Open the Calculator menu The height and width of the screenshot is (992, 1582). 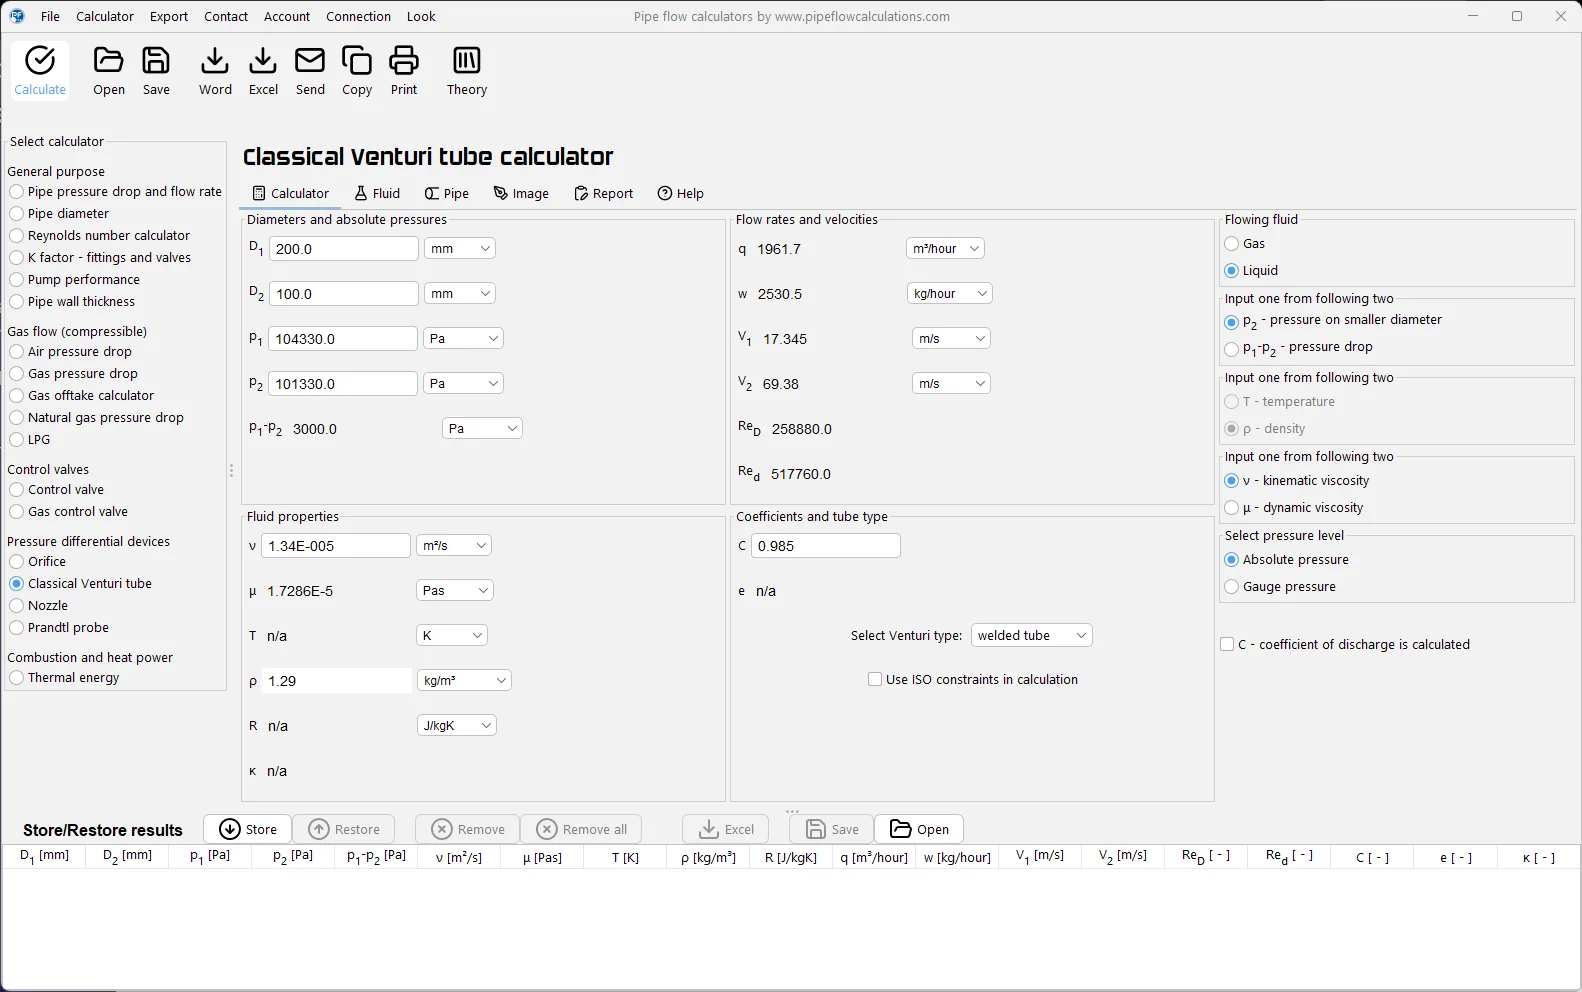click(x=105, y=16)
